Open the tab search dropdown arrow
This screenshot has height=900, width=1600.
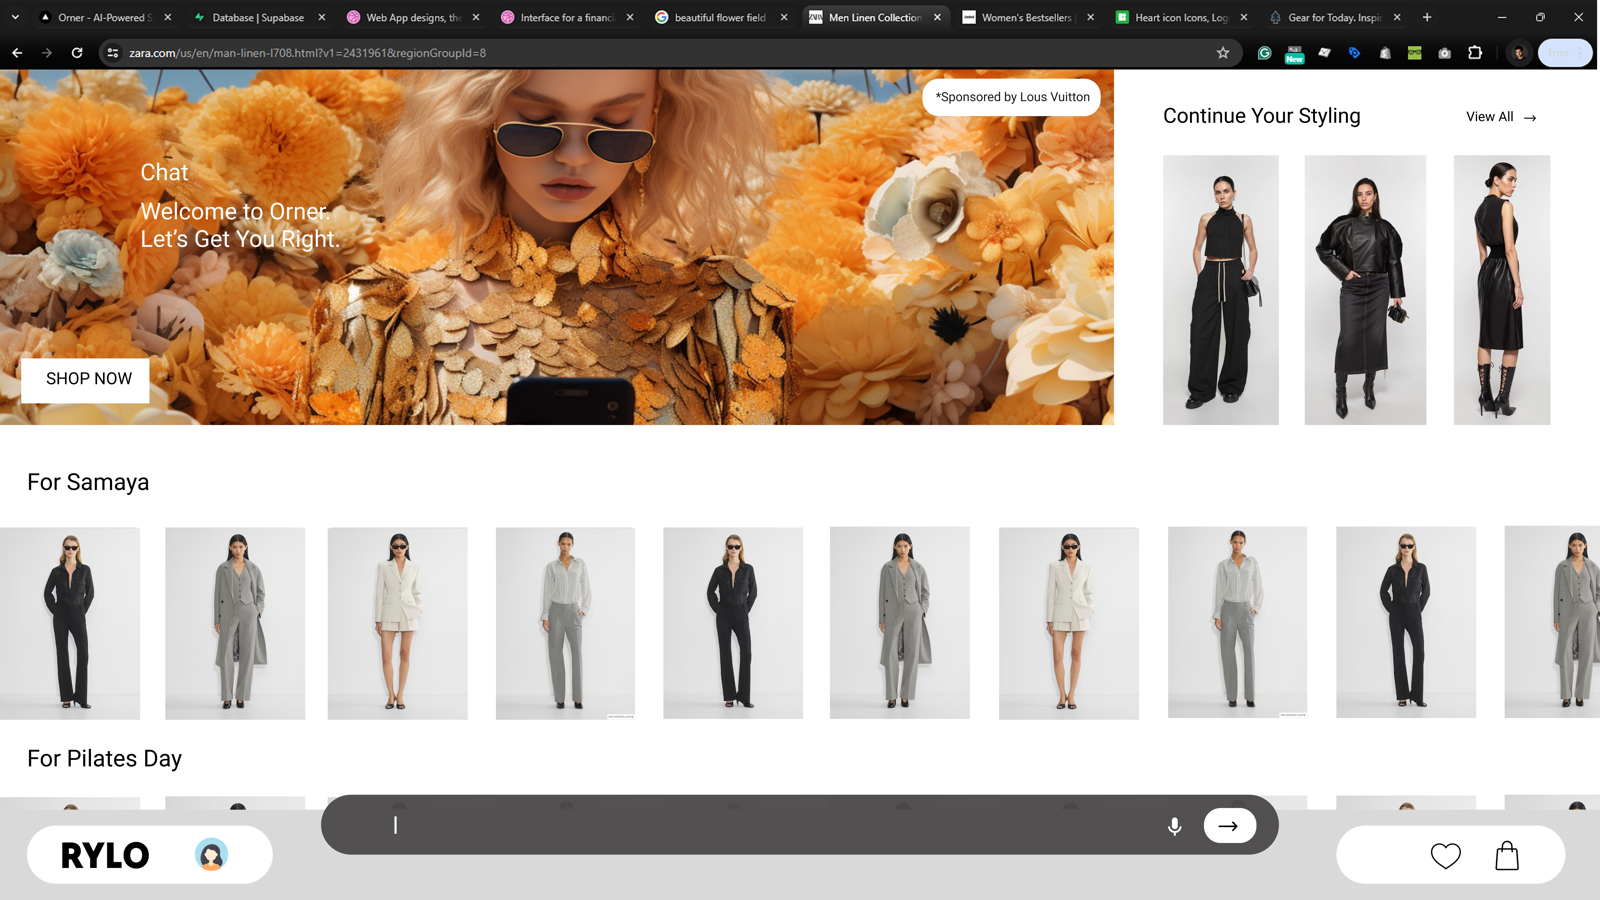coord(15,17)
